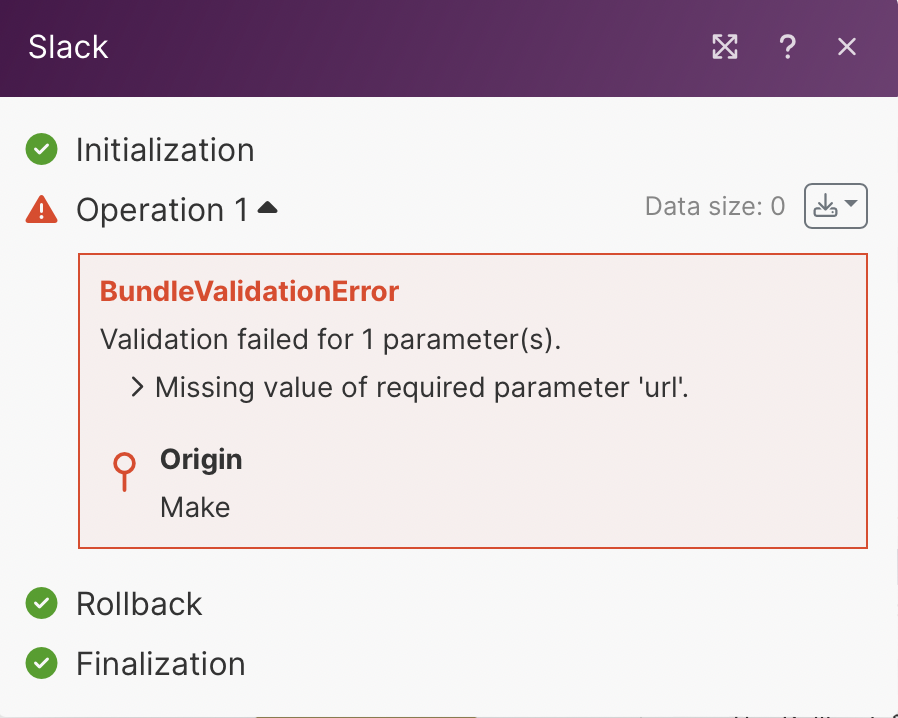Click the green check beside Finalization
Screen dimensions: 898x718
[x=41, y=663]
